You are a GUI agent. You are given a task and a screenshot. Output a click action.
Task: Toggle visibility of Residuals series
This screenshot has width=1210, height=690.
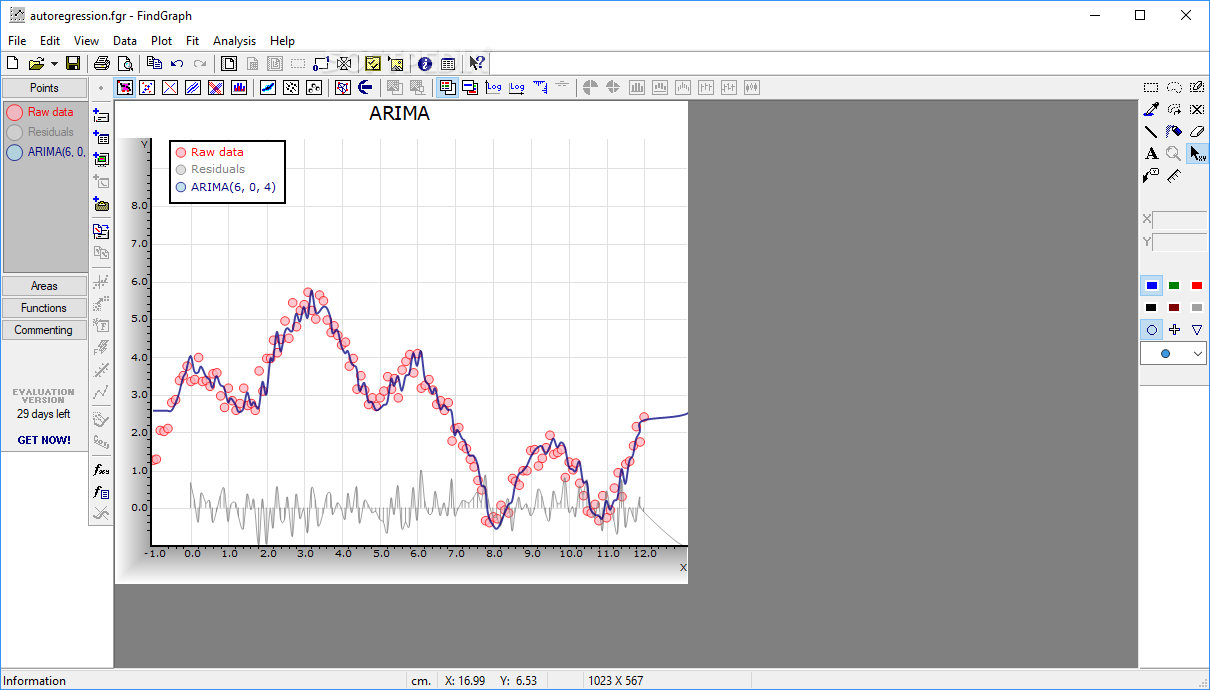15,132
